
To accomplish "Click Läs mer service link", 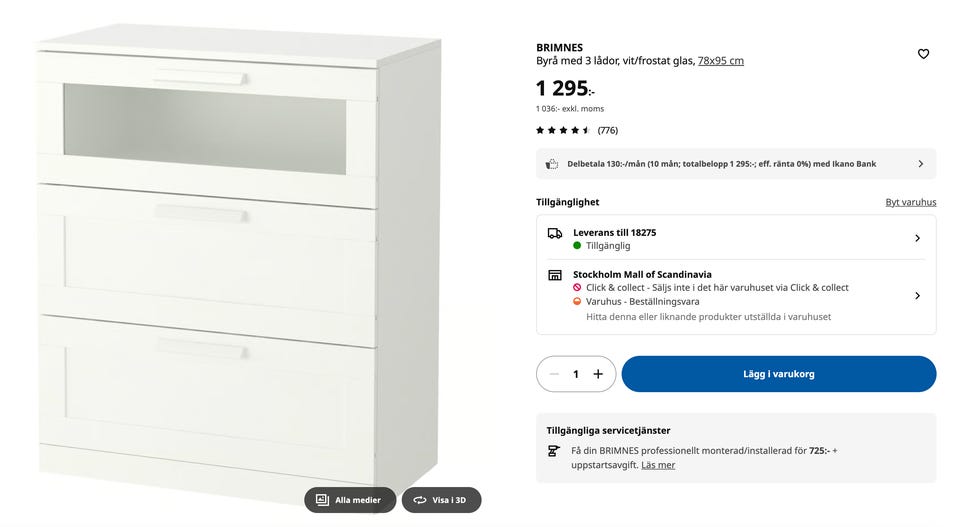I will point(658,465).
